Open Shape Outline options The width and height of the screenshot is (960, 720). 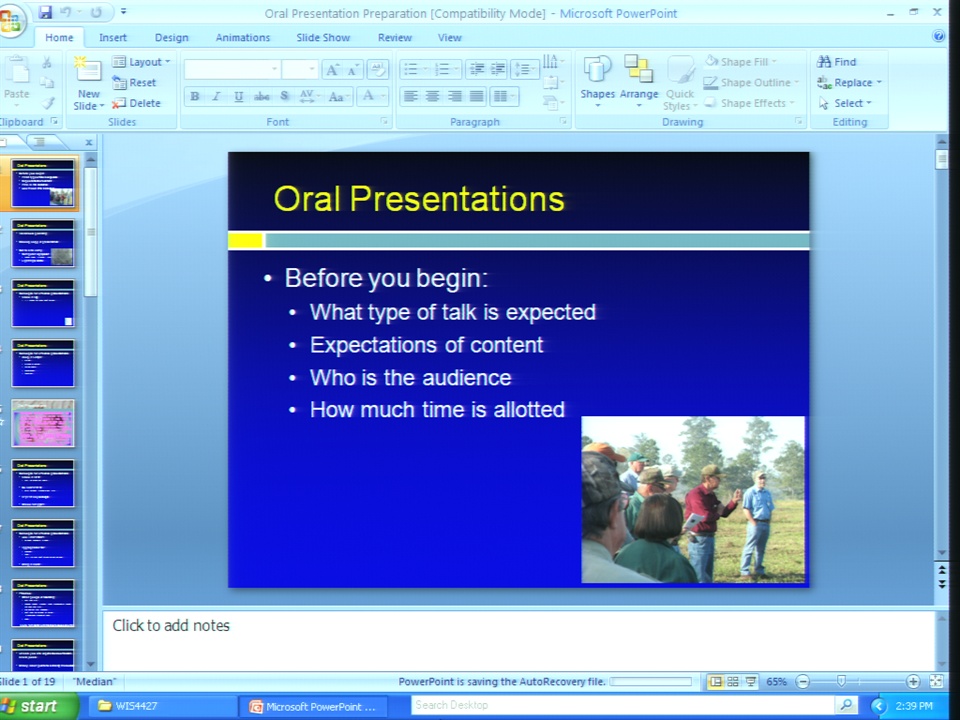(x=751, y=83)
